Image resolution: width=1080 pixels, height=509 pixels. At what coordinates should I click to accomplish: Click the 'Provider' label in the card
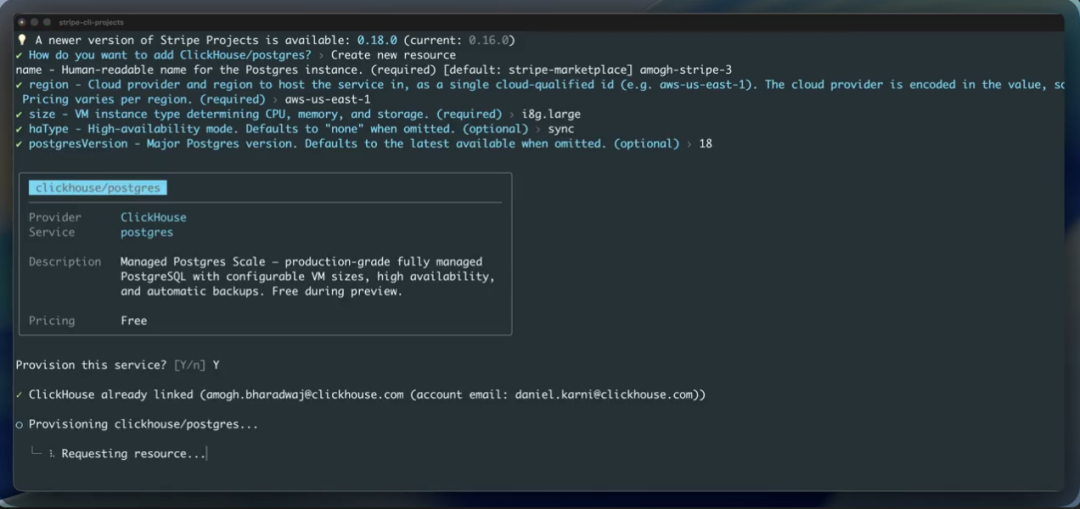[55, 218]
